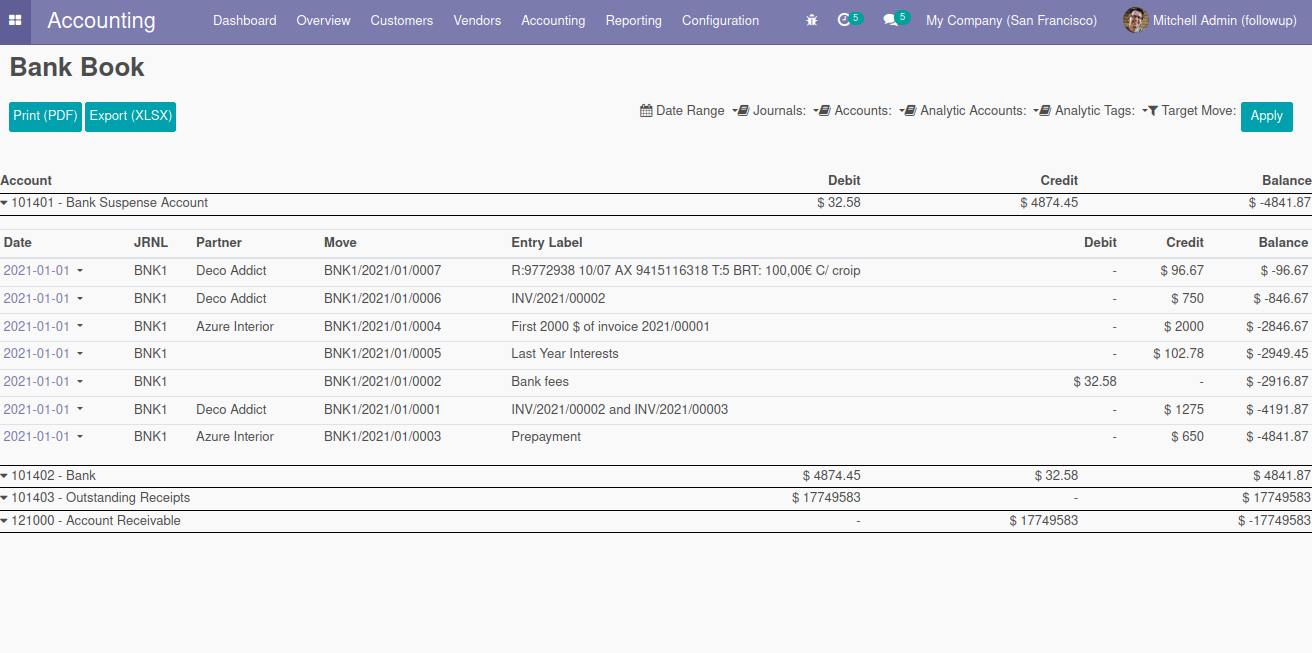The width and height of the screenshot is (1312, 653).
Task: Open date menu for the Bank fees entry
Action: (80, 381)
